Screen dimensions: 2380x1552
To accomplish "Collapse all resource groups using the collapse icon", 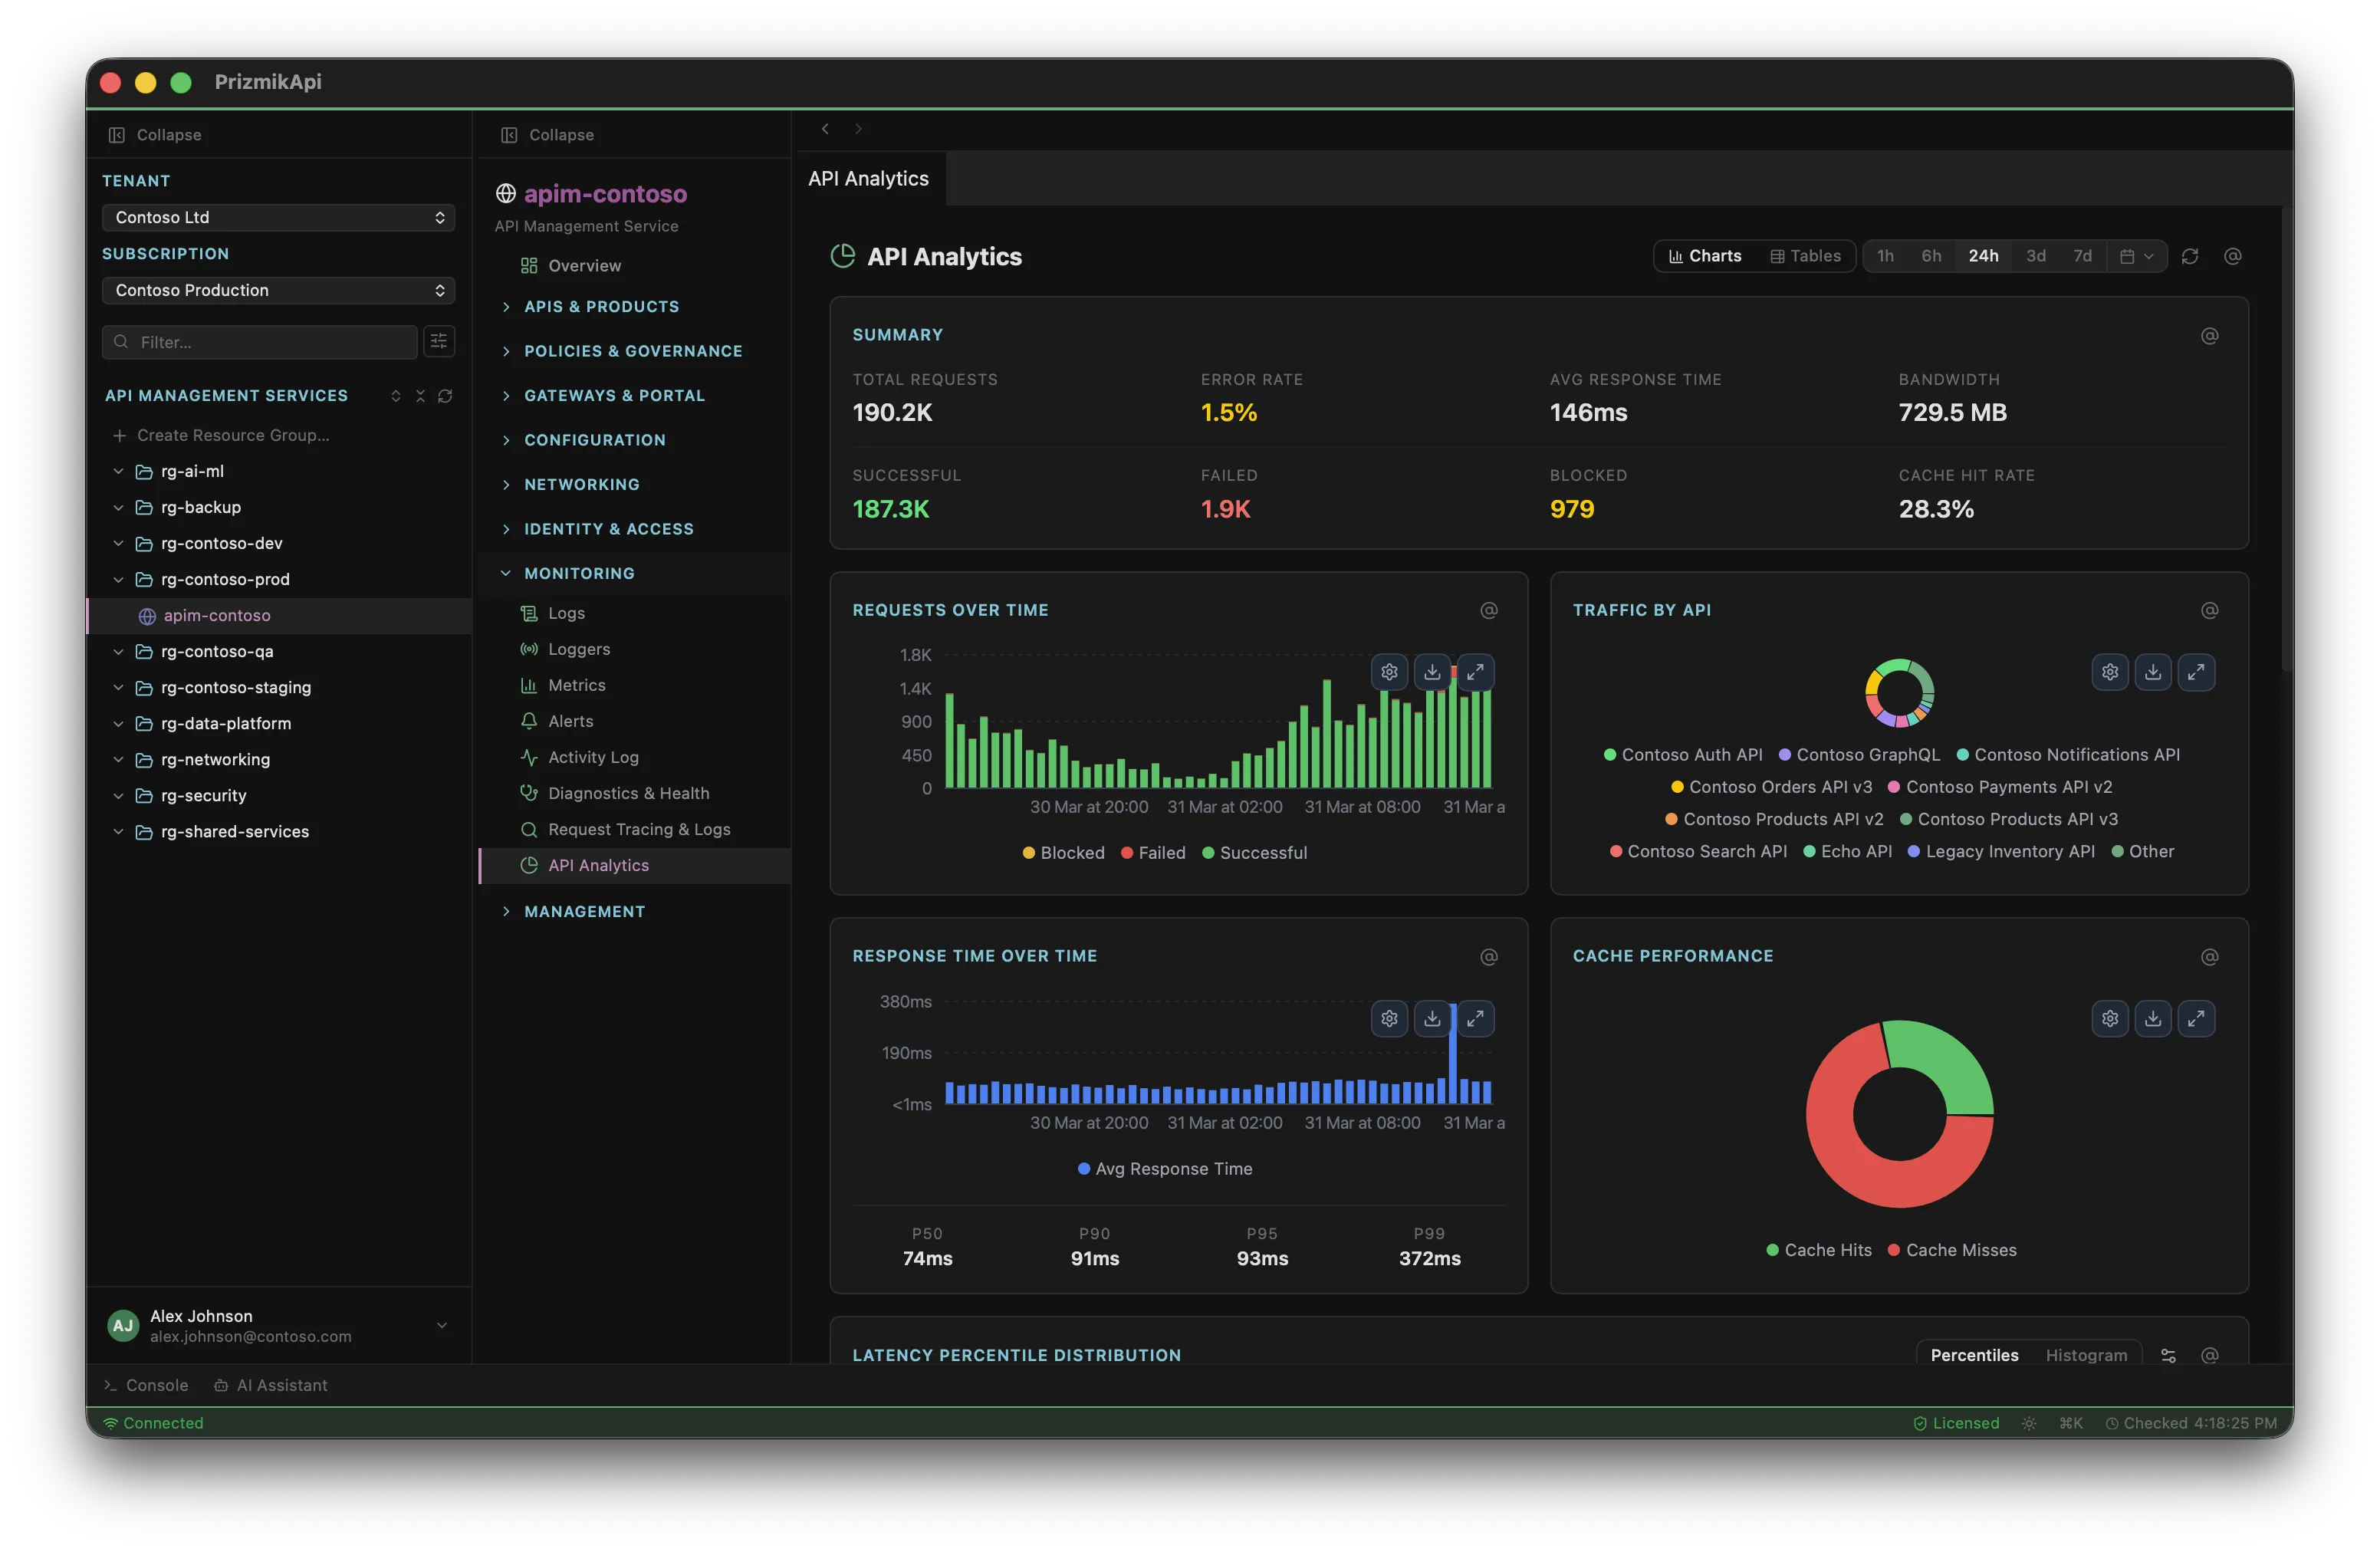I will click(x=420, y=396).
